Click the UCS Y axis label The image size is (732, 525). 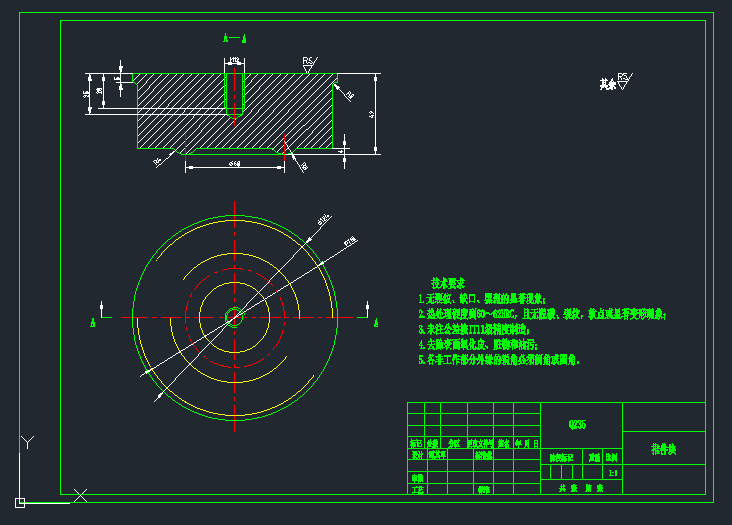(28, 442)
